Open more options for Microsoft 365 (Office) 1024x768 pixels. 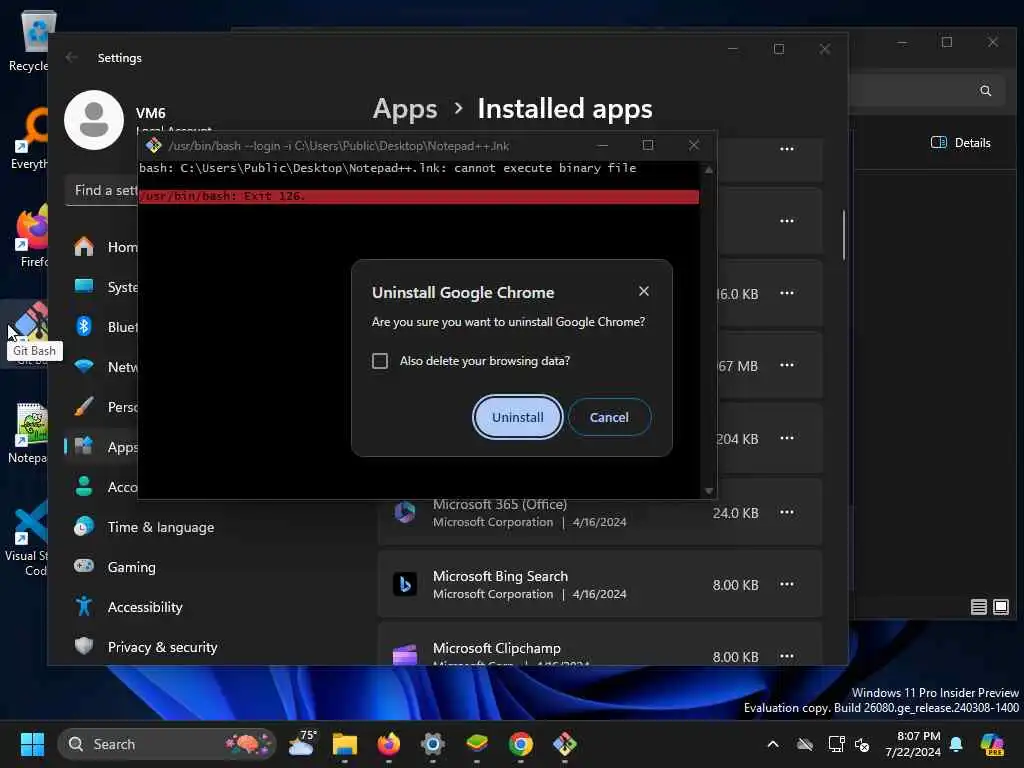click(x=786, y=513)
